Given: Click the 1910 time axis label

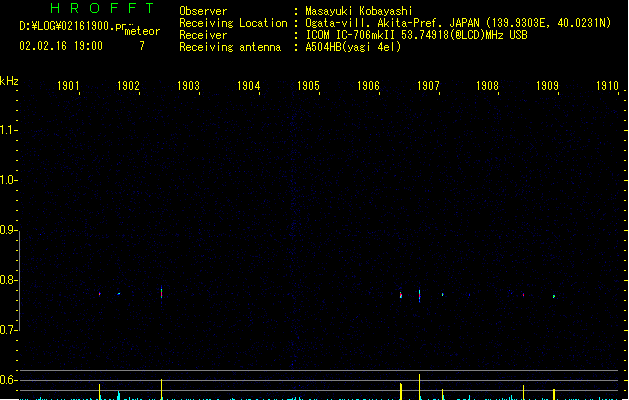Looking at the screenshot, I should pyautogui.click(x=607, y=85).
